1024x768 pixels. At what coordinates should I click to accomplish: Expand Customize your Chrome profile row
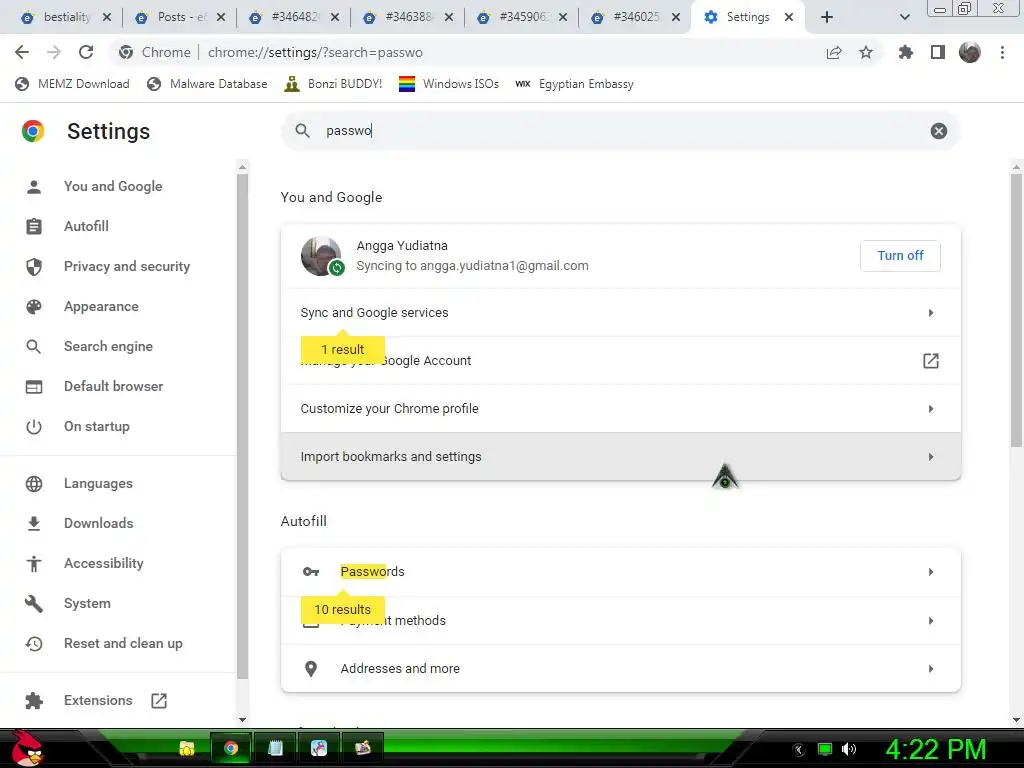(620, 409)
